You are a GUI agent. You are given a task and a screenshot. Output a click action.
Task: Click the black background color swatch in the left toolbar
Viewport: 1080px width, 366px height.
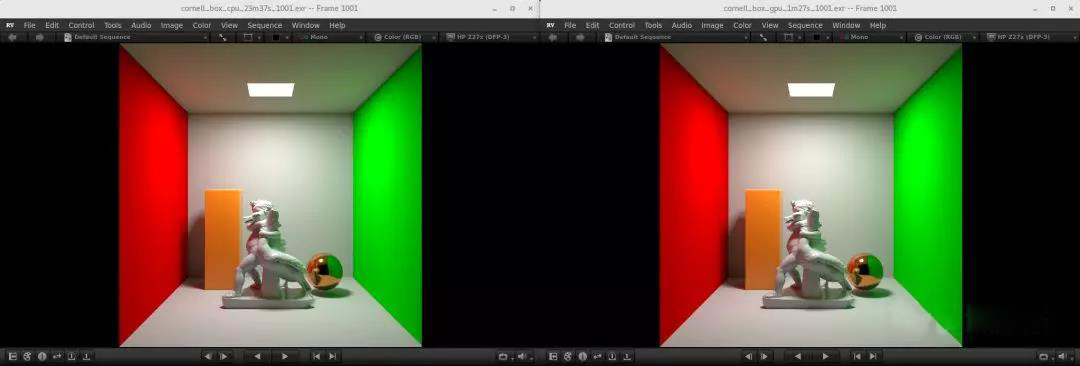(276, 37)
